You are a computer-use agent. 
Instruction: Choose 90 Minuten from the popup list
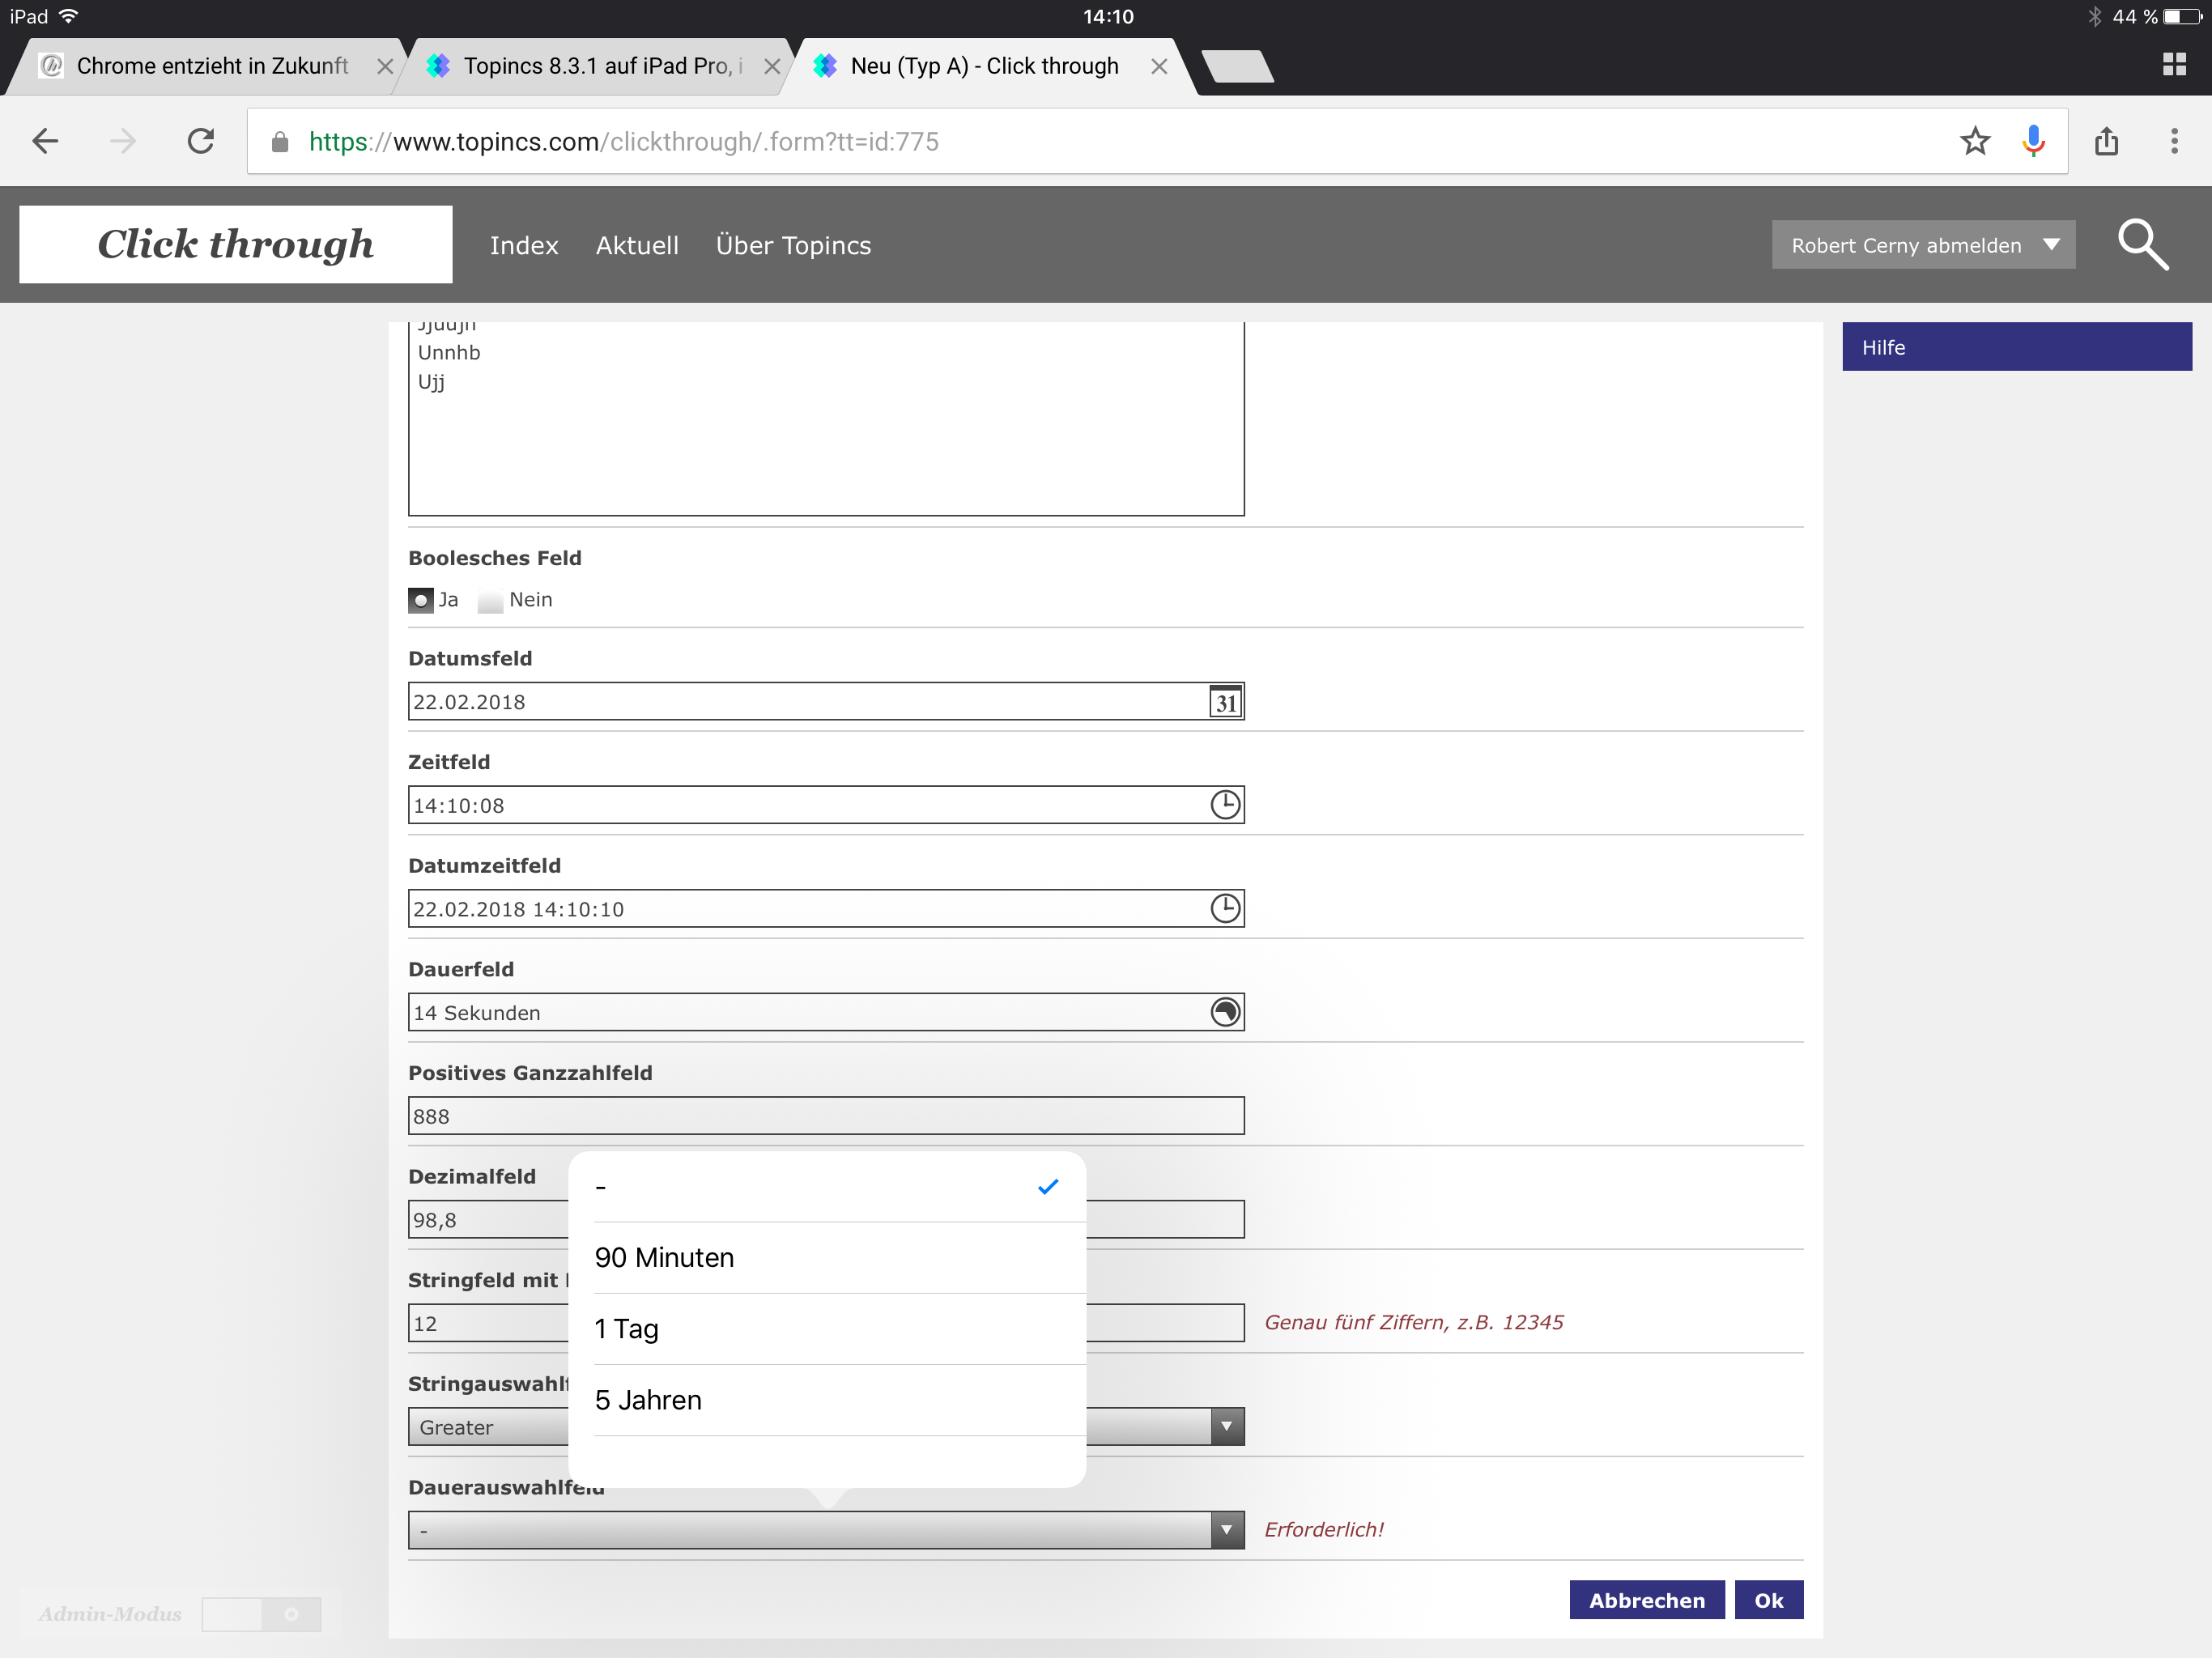[x=664, y=1258]
